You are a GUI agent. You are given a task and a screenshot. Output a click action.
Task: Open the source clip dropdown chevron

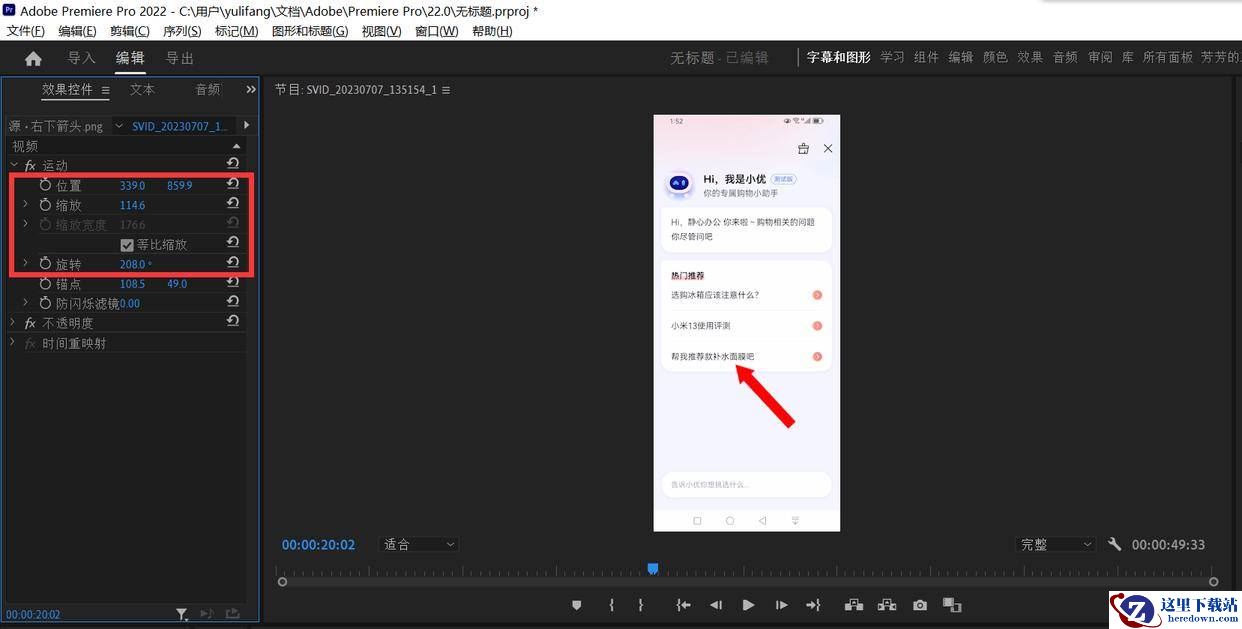coord(119,126)
